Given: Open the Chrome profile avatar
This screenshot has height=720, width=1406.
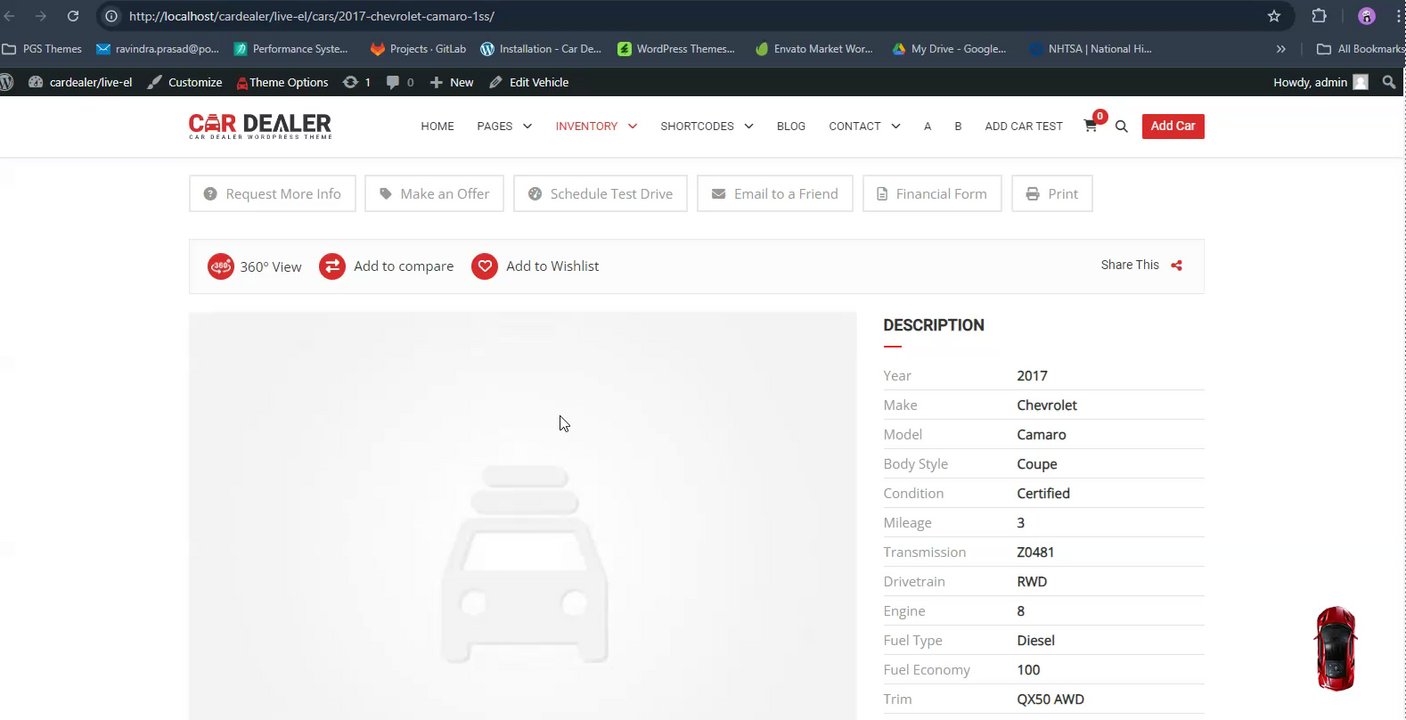Looking at the screenshot, I should 1366,16.
